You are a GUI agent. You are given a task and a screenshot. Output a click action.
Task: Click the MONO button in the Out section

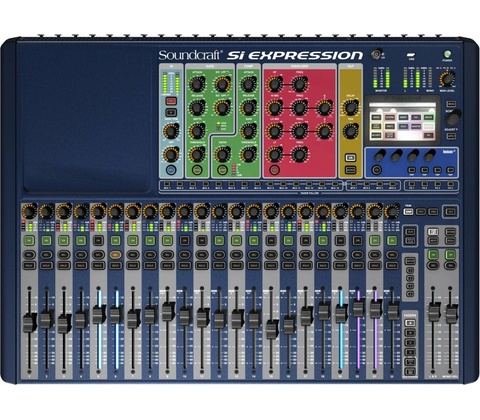point(350,170)
